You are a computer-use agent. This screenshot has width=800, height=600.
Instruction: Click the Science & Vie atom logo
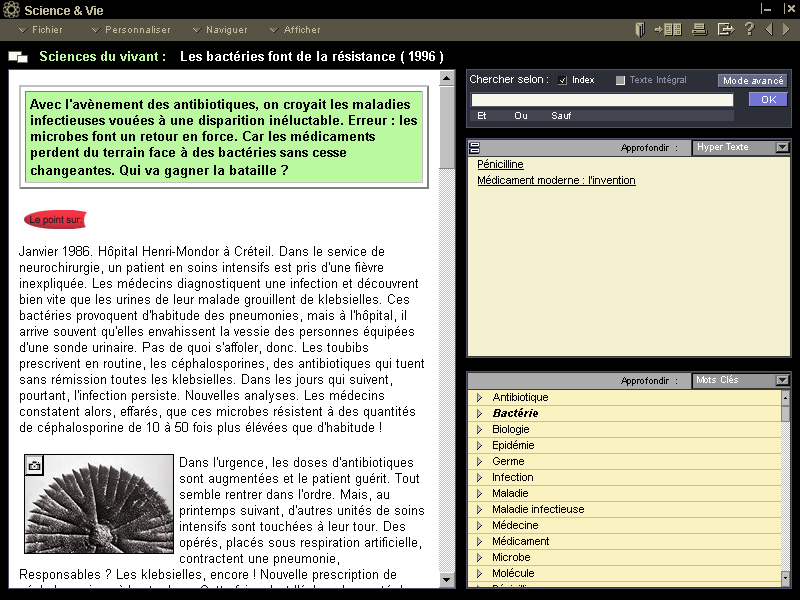11,10
